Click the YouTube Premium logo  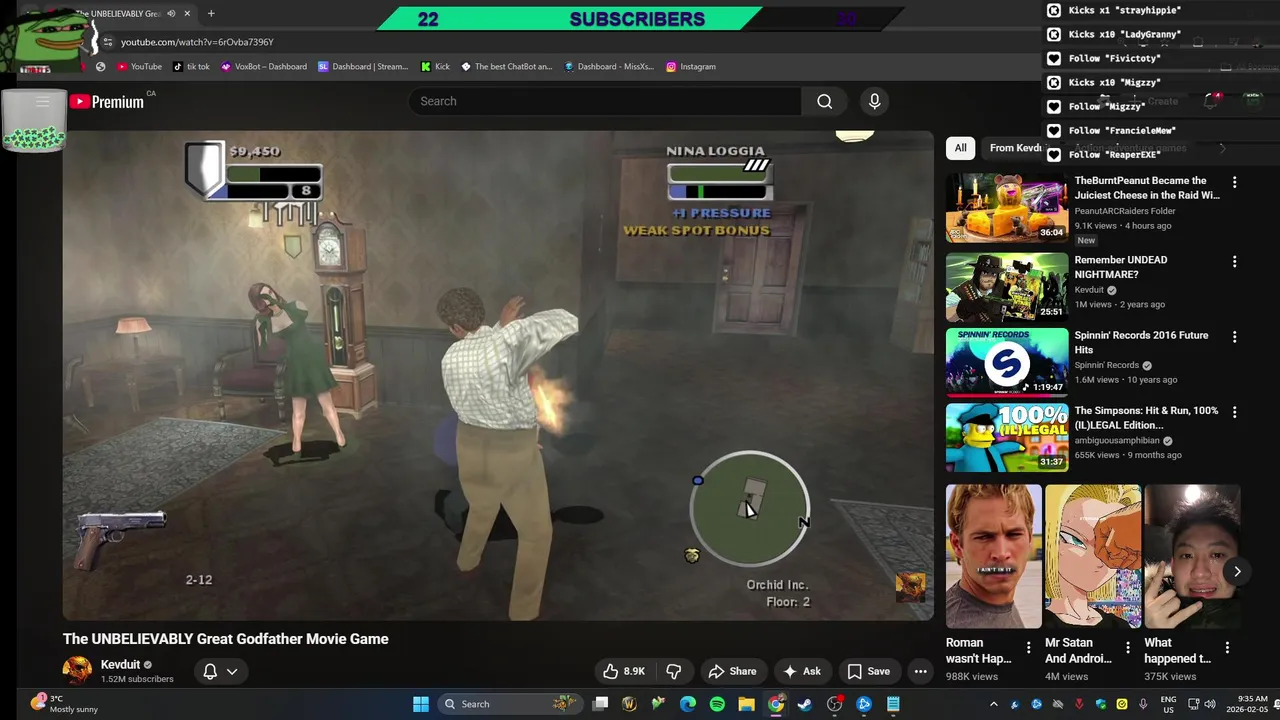coord(107,101)
